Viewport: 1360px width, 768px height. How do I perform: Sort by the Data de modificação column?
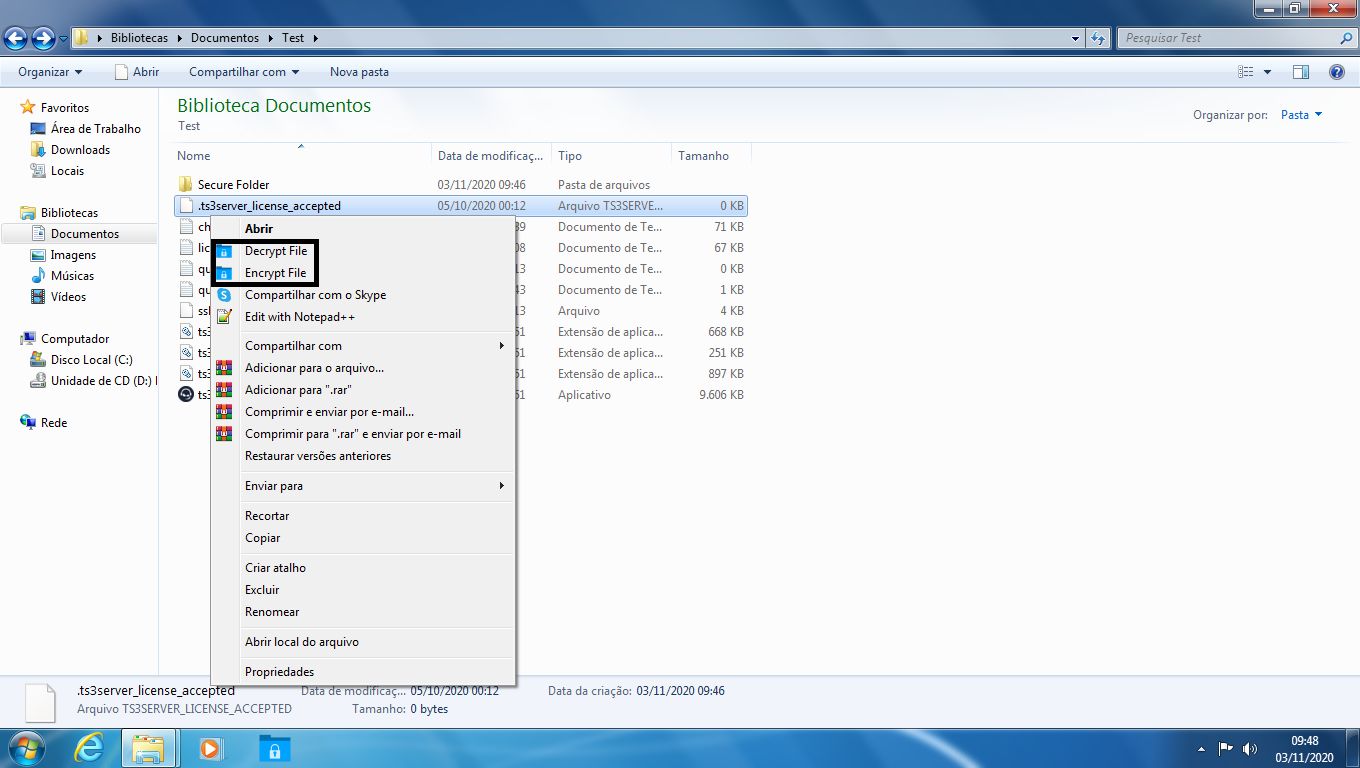pyautogui.click(x=492, y=156)
